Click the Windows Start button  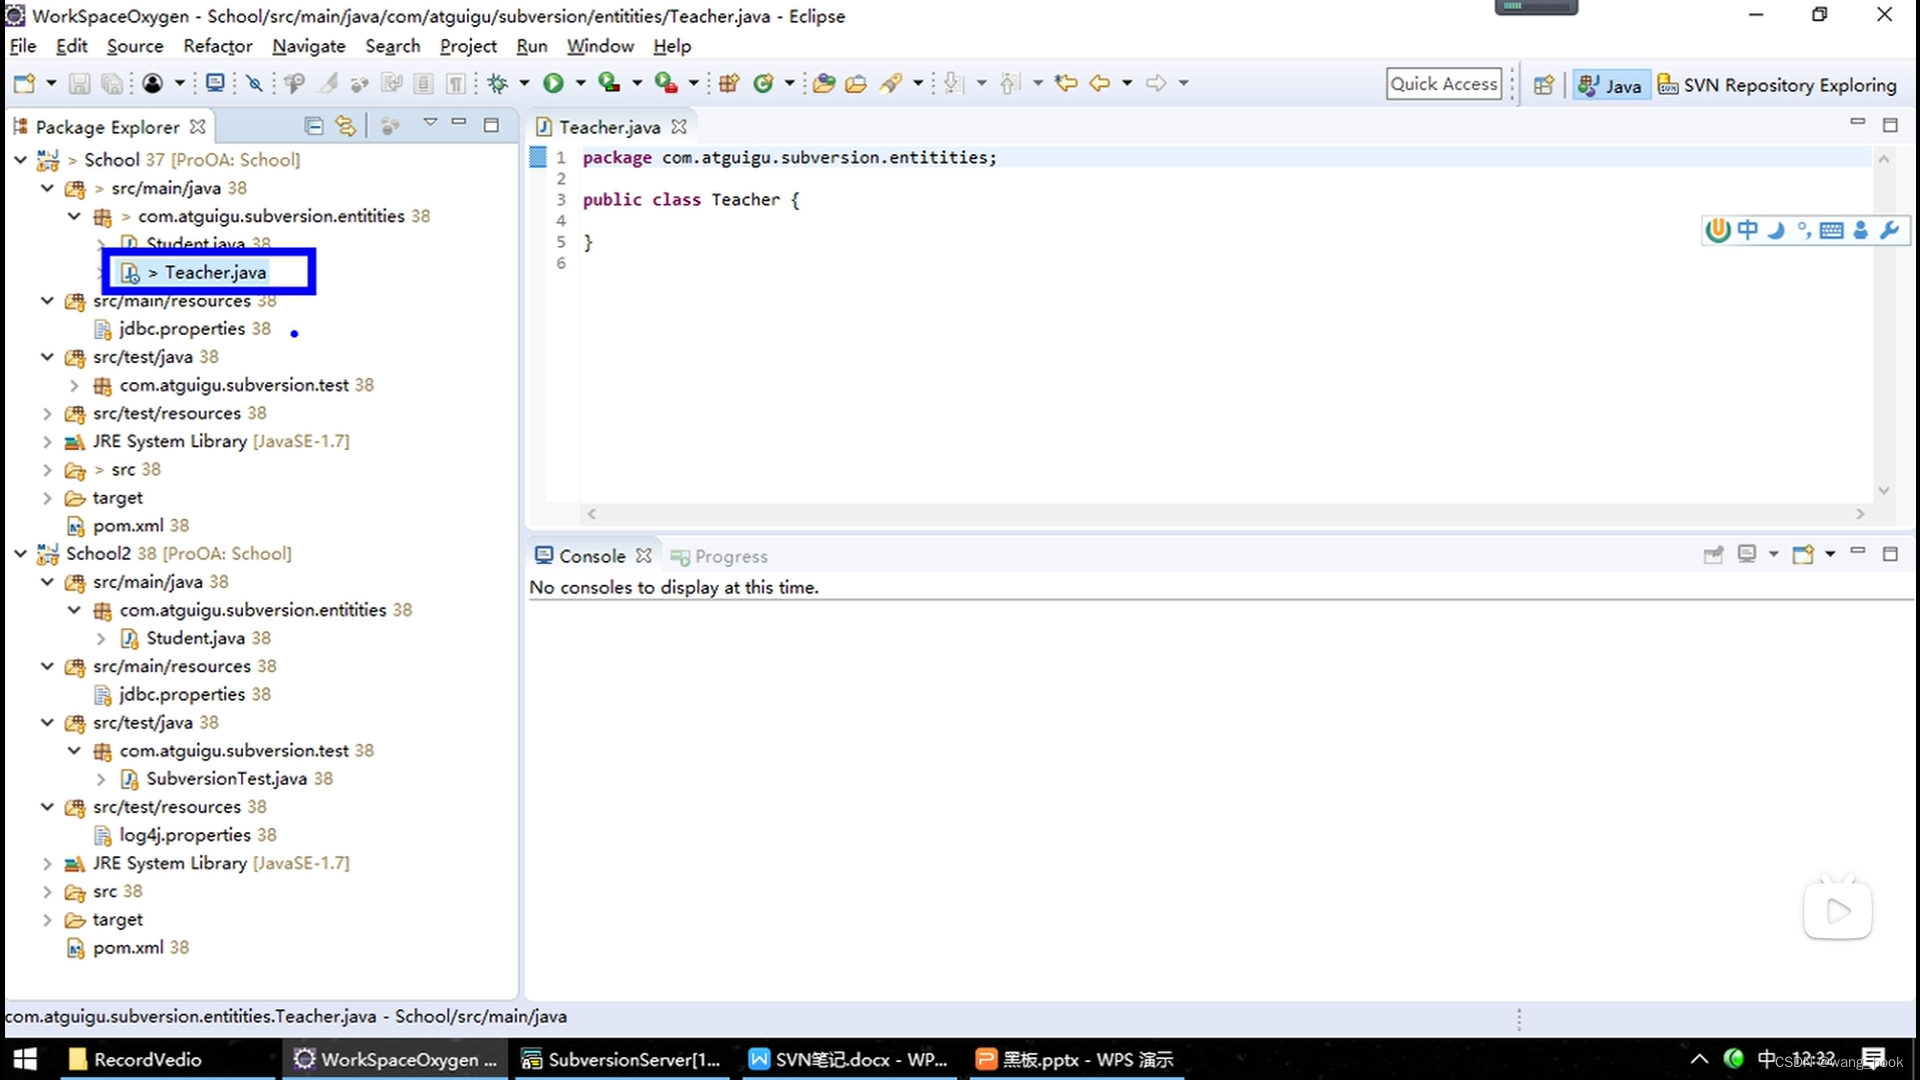point(25,1059)
